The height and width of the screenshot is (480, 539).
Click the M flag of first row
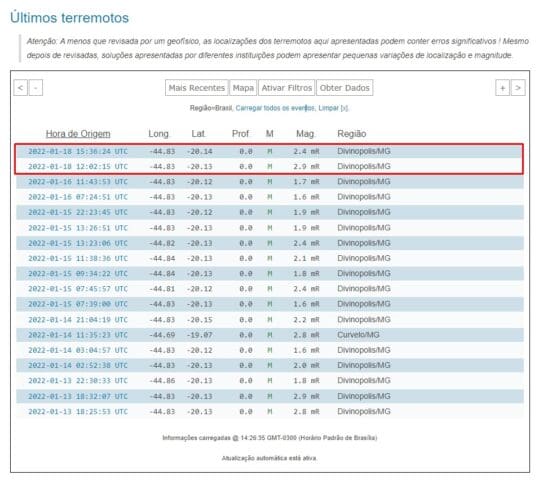point(270,151)
